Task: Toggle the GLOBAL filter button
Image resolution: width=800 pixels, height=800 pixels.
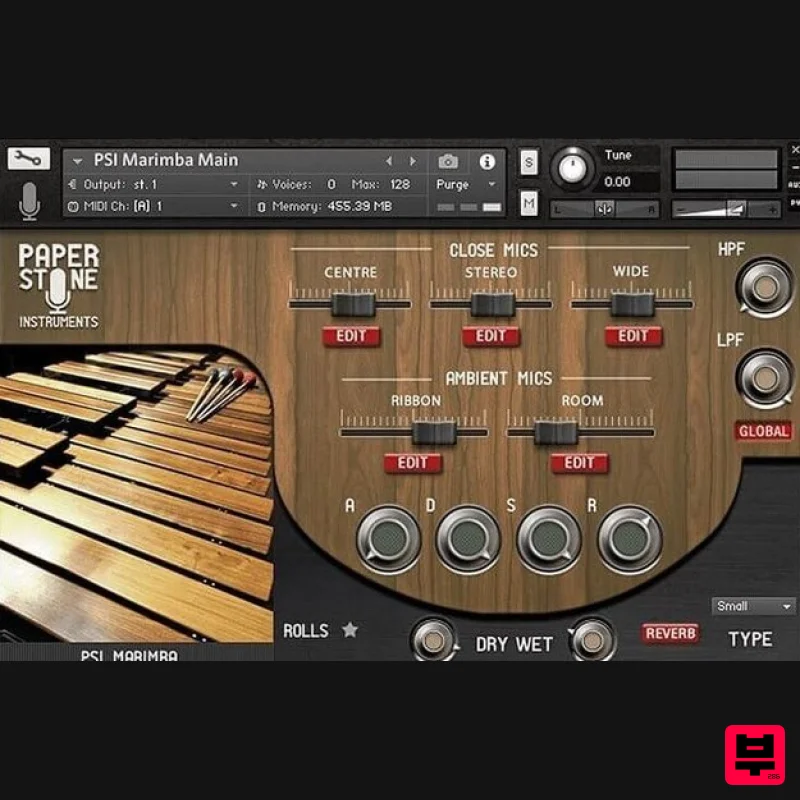Action: (764, 431)
